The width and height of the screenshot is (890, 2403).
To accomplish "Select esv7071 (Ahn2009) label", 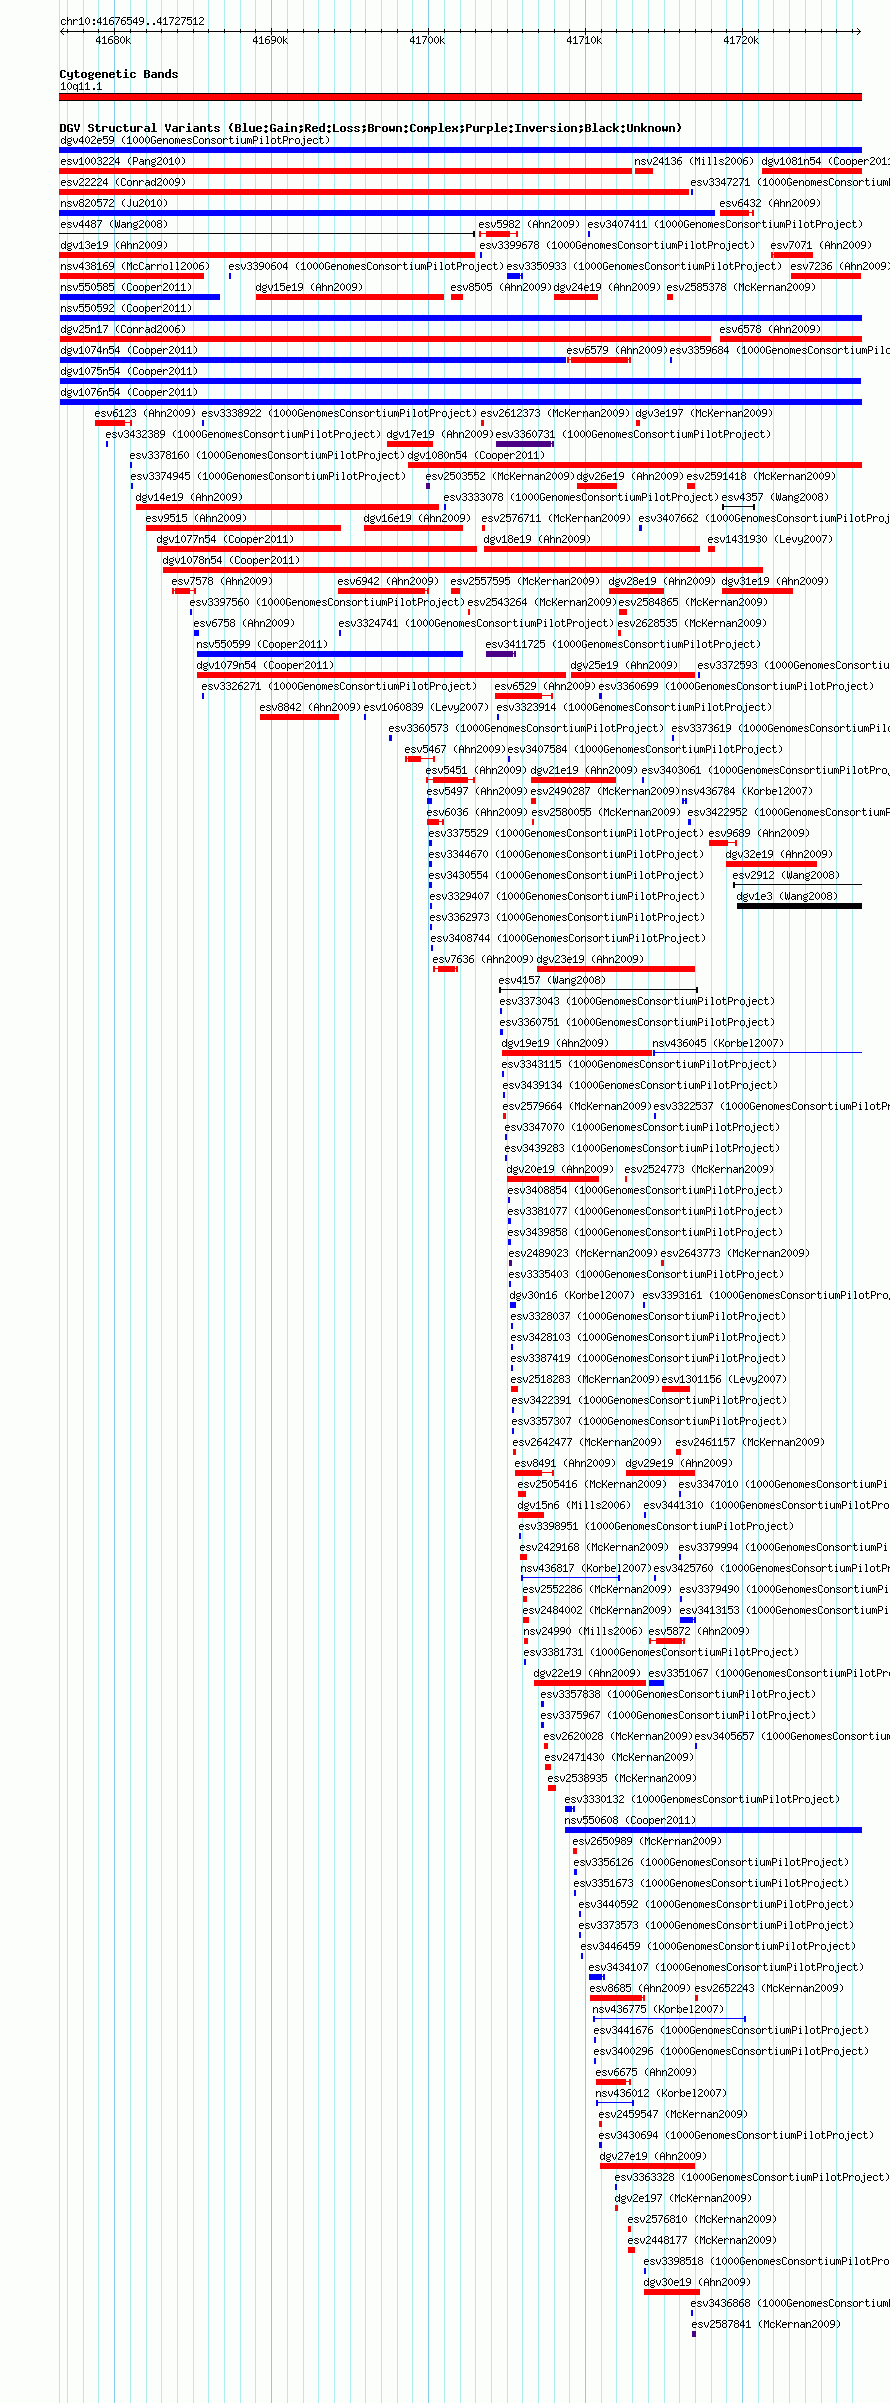I will coord(821,245).
